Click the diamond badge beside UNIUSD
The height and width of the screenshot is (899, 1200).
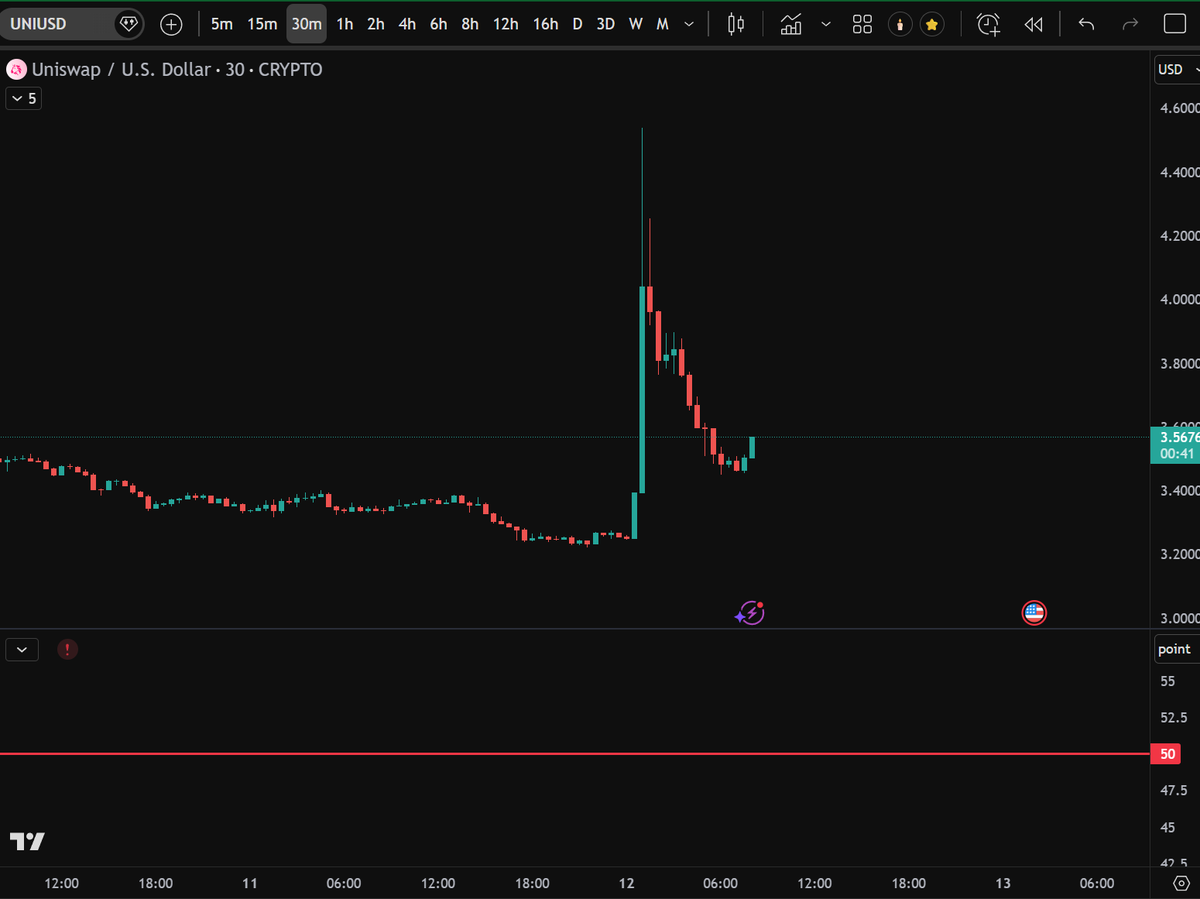[x=128, y=24]
